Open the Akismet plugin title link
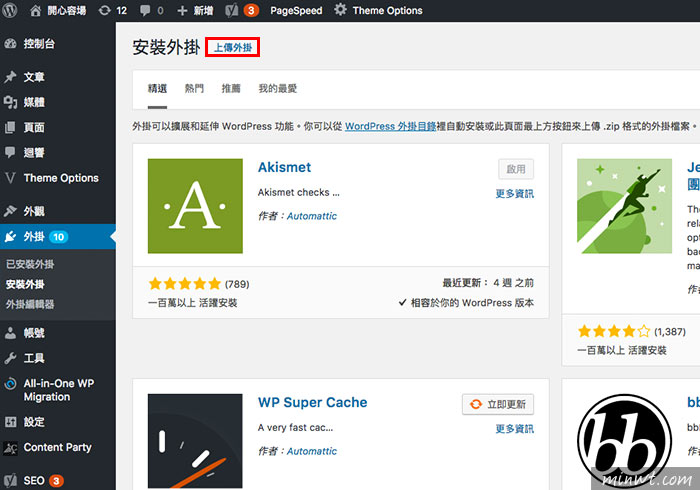This screenshot has width=700, height=490. pos(284,167)
